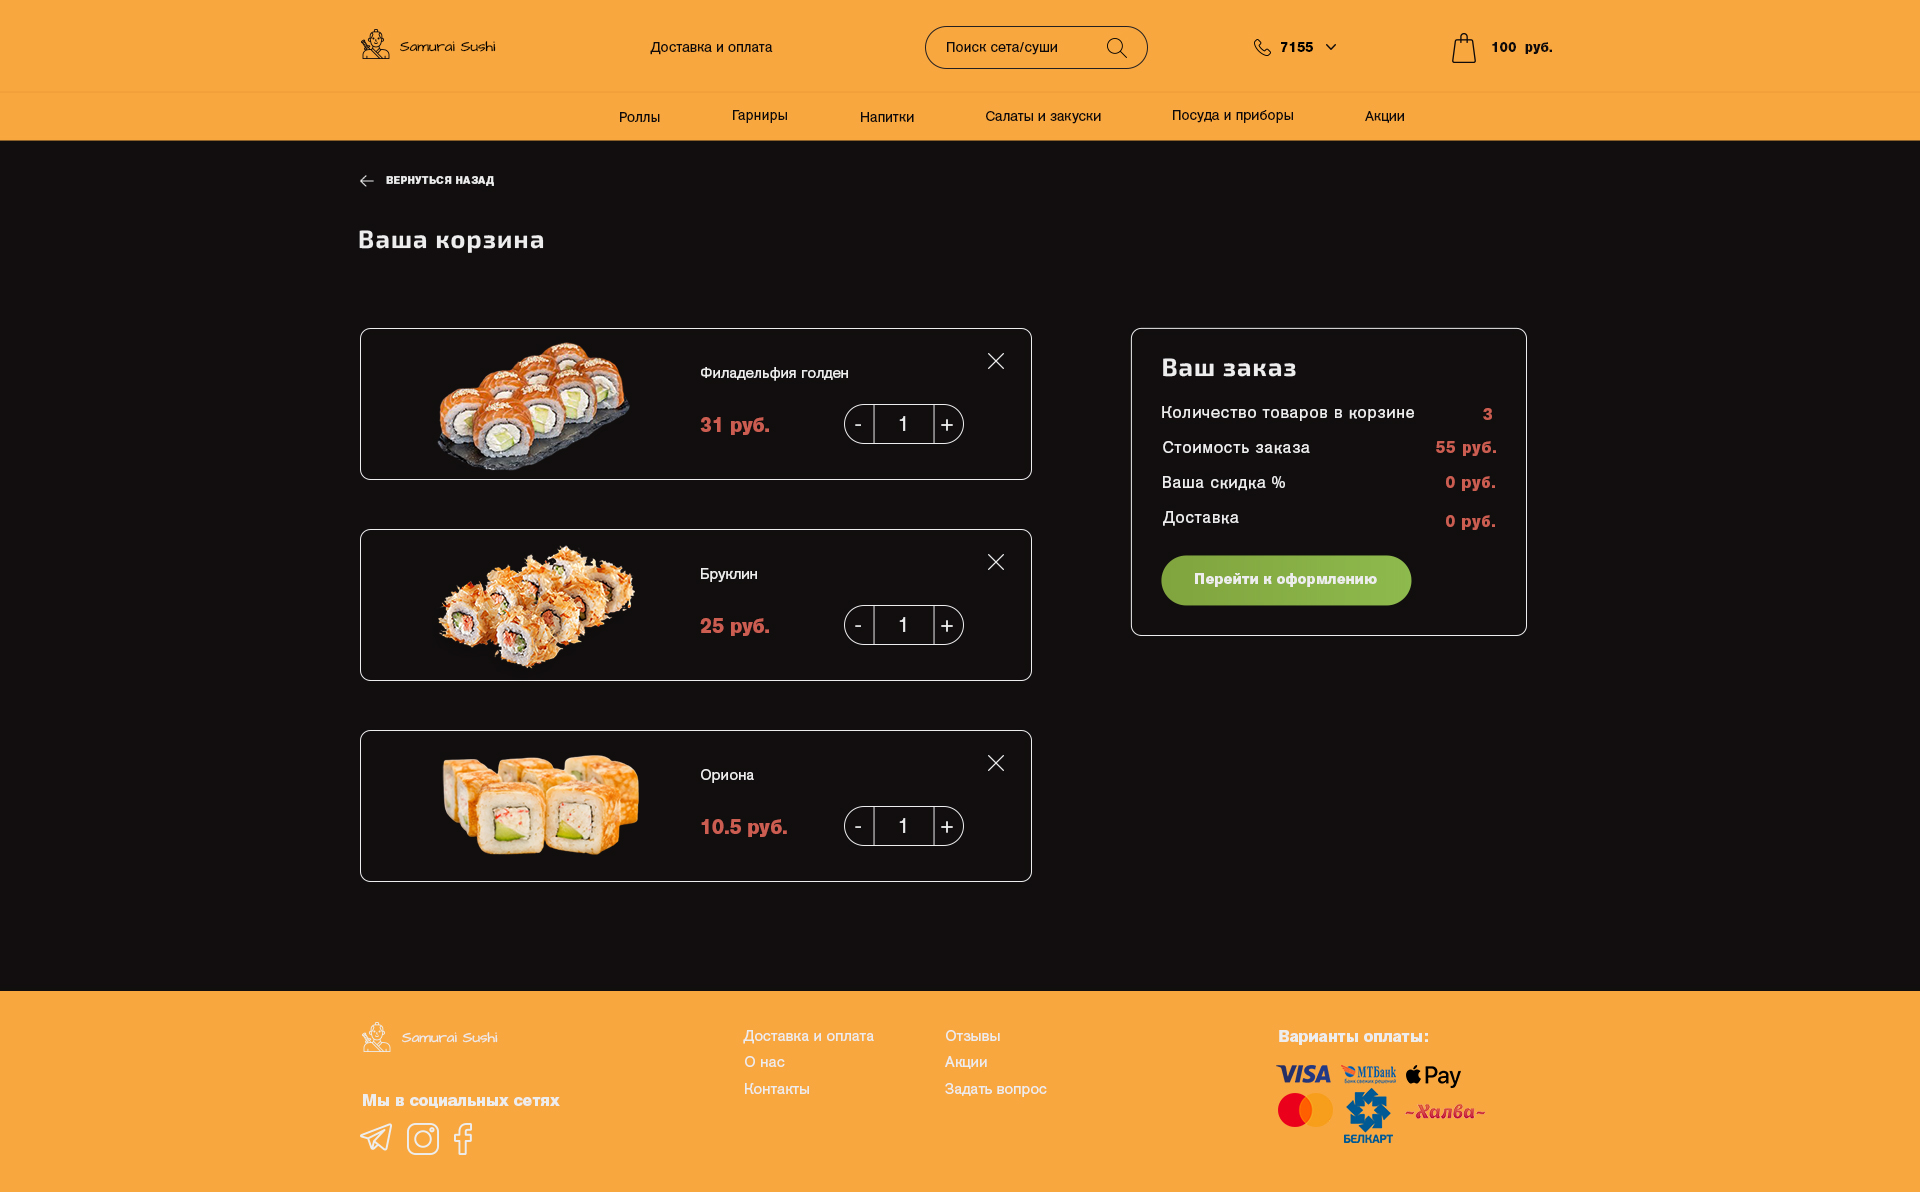This screenshot has height=1192, width=1920.
Task: Click the Перейти к оформлению button
Action: coord(1286,580)
